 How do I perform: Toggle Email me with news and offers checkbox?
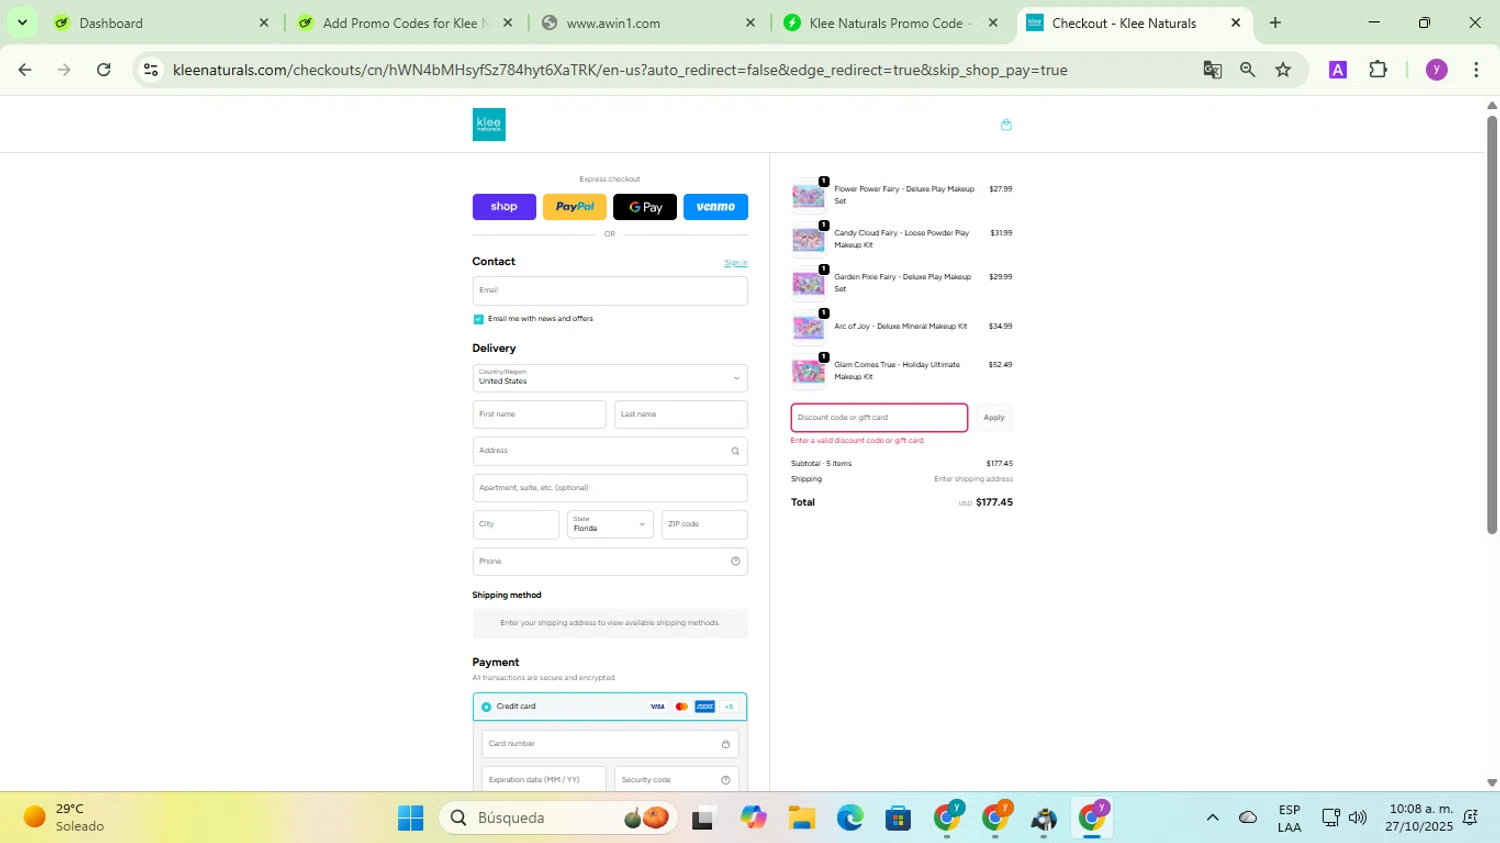point(478,319)
